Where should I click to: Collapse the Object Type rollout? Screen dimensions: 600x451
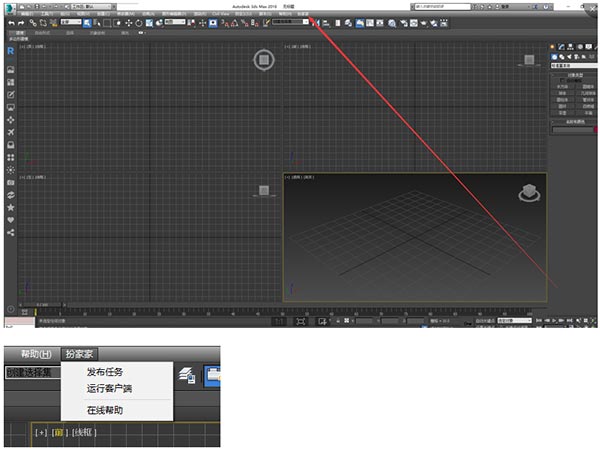coord(574,75)
